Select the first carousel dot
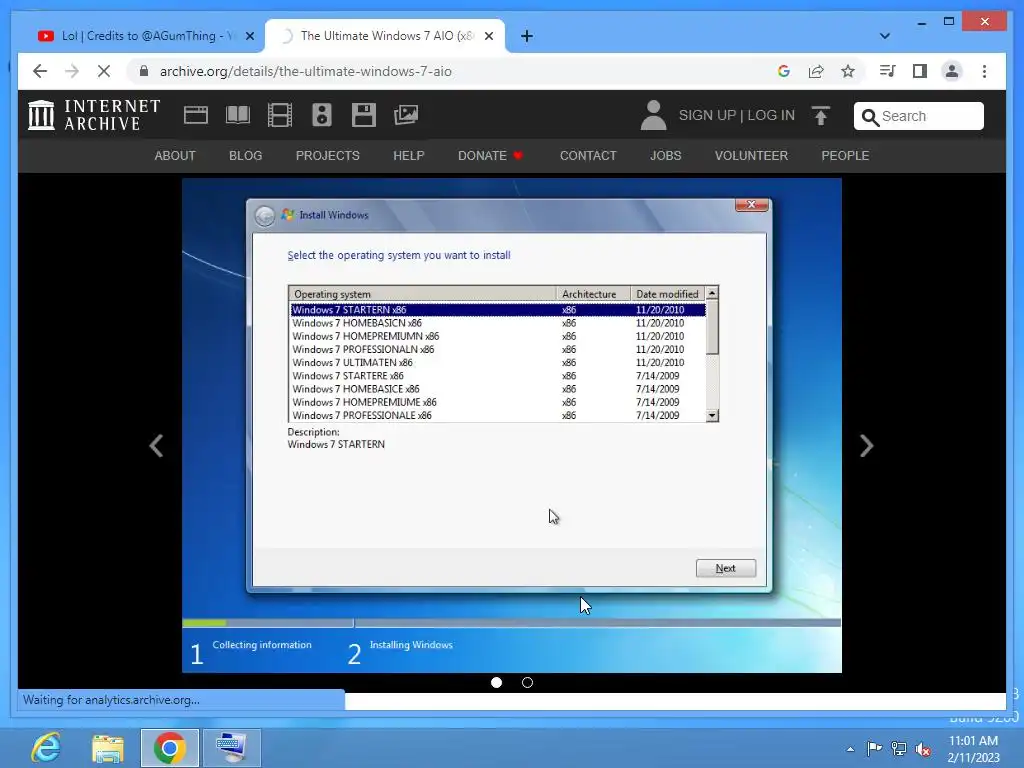 coord(496,682)
